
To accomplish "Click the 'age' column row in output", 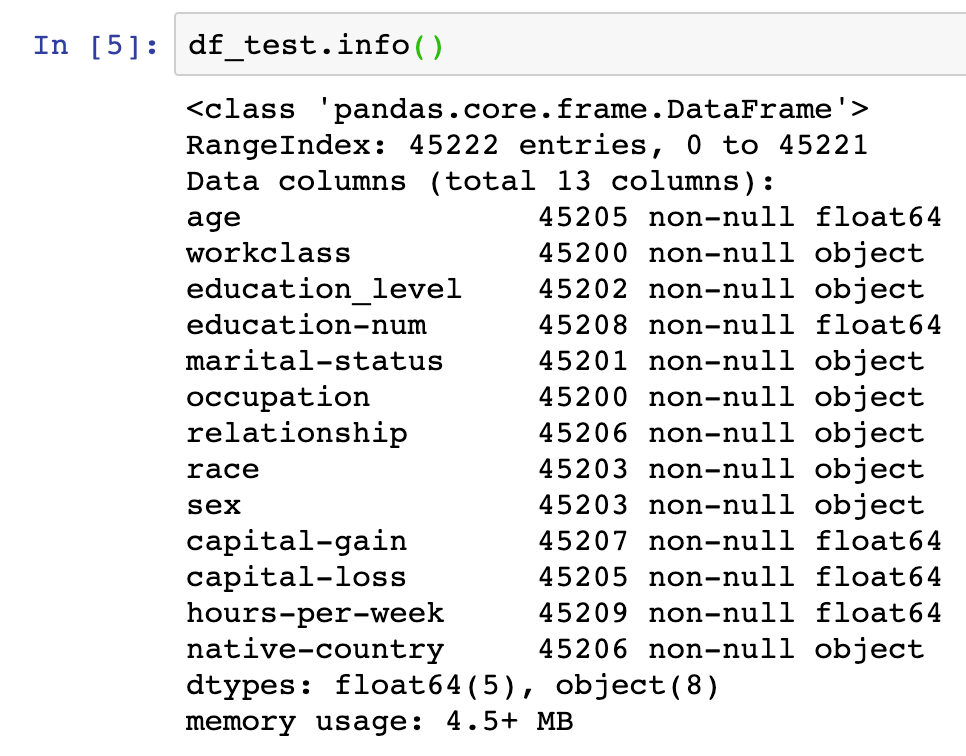I will tap(564, 218).
